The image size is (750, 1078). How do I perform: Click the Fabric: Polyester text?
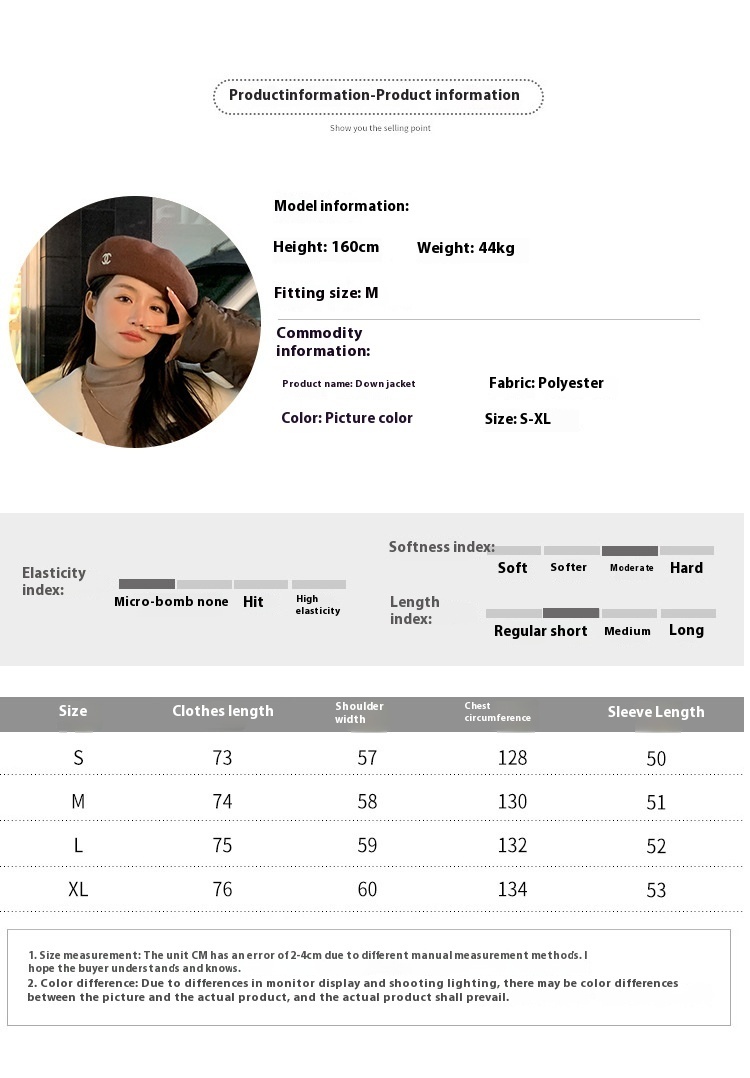(546, 383)
